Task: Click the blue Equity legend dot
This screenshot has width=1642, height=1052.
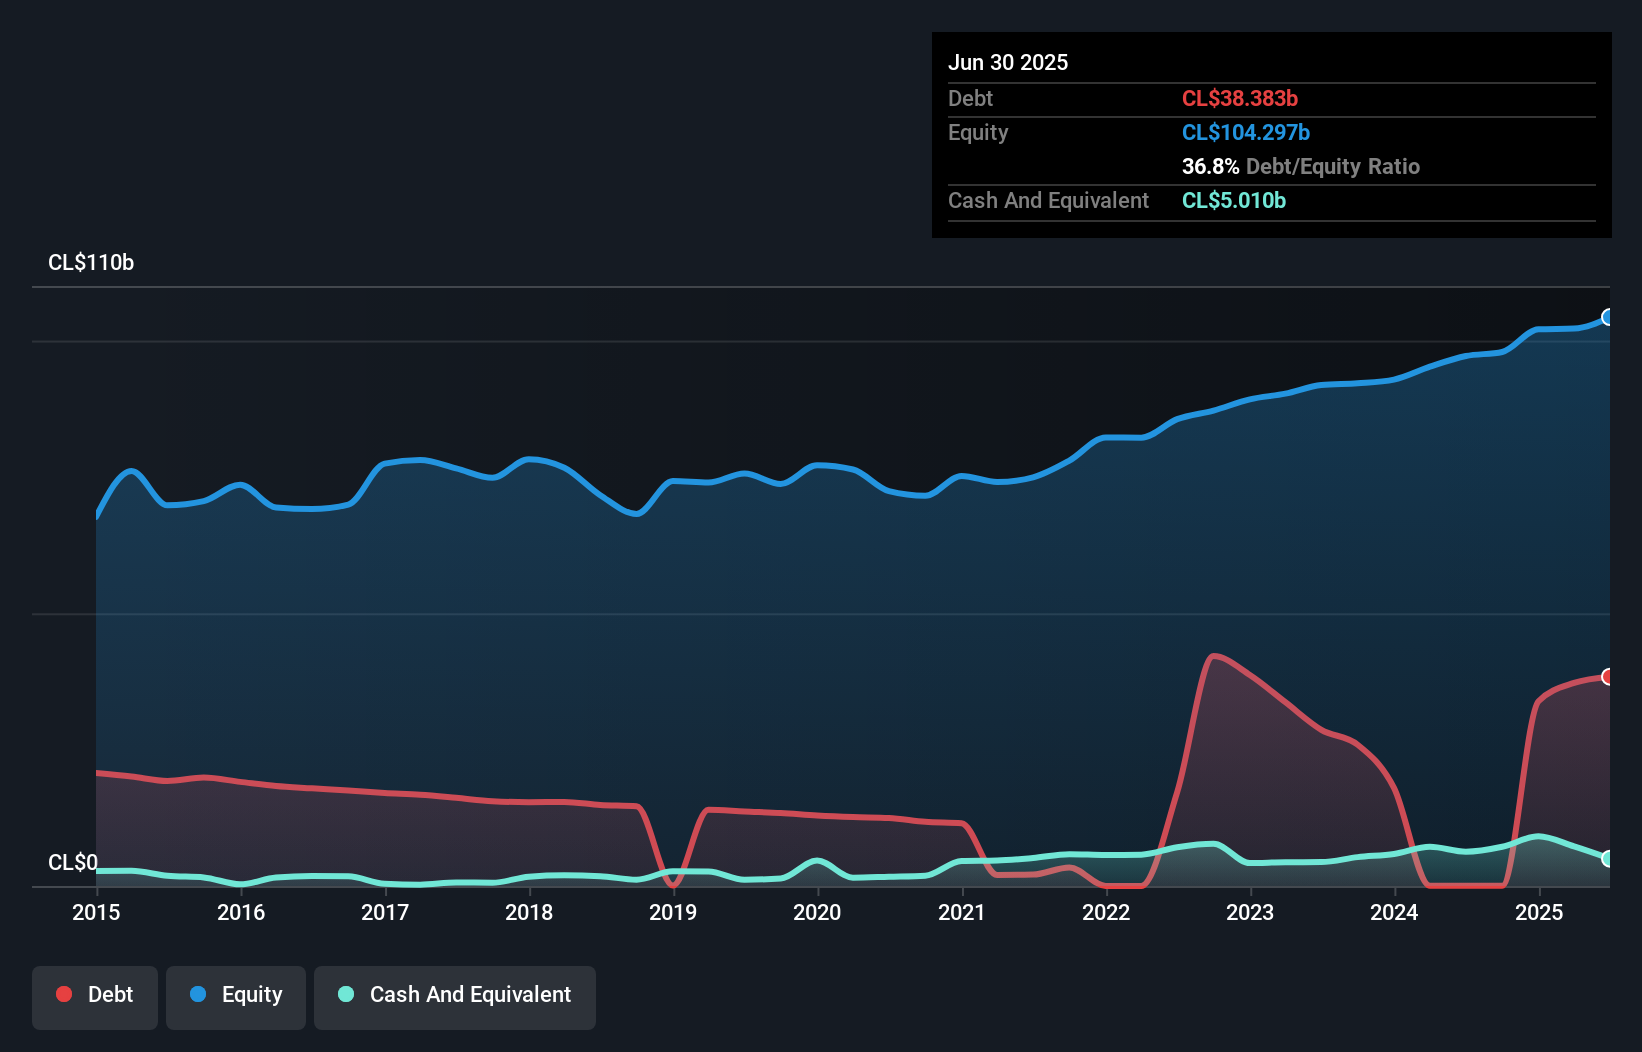Action: 199,994
